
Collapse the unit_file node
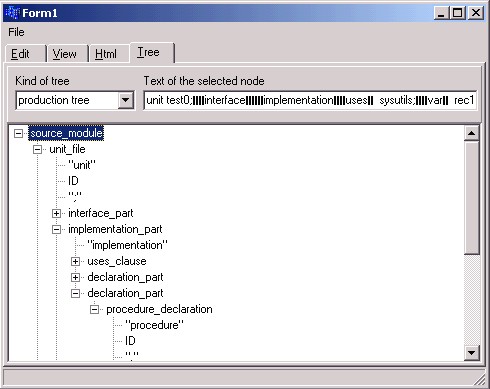click(x=37, y=149)
